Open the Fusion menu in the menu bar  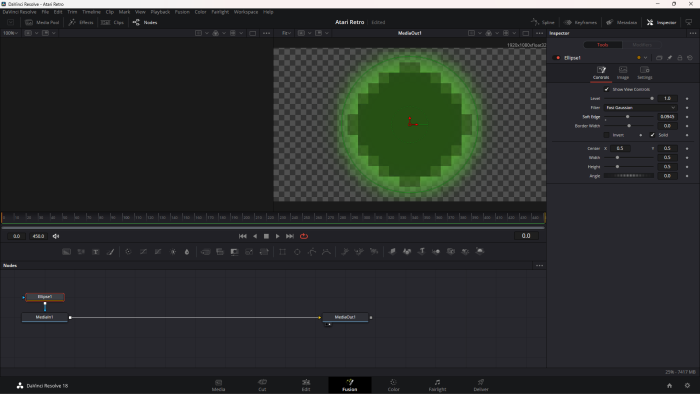[x=182, y=12]
